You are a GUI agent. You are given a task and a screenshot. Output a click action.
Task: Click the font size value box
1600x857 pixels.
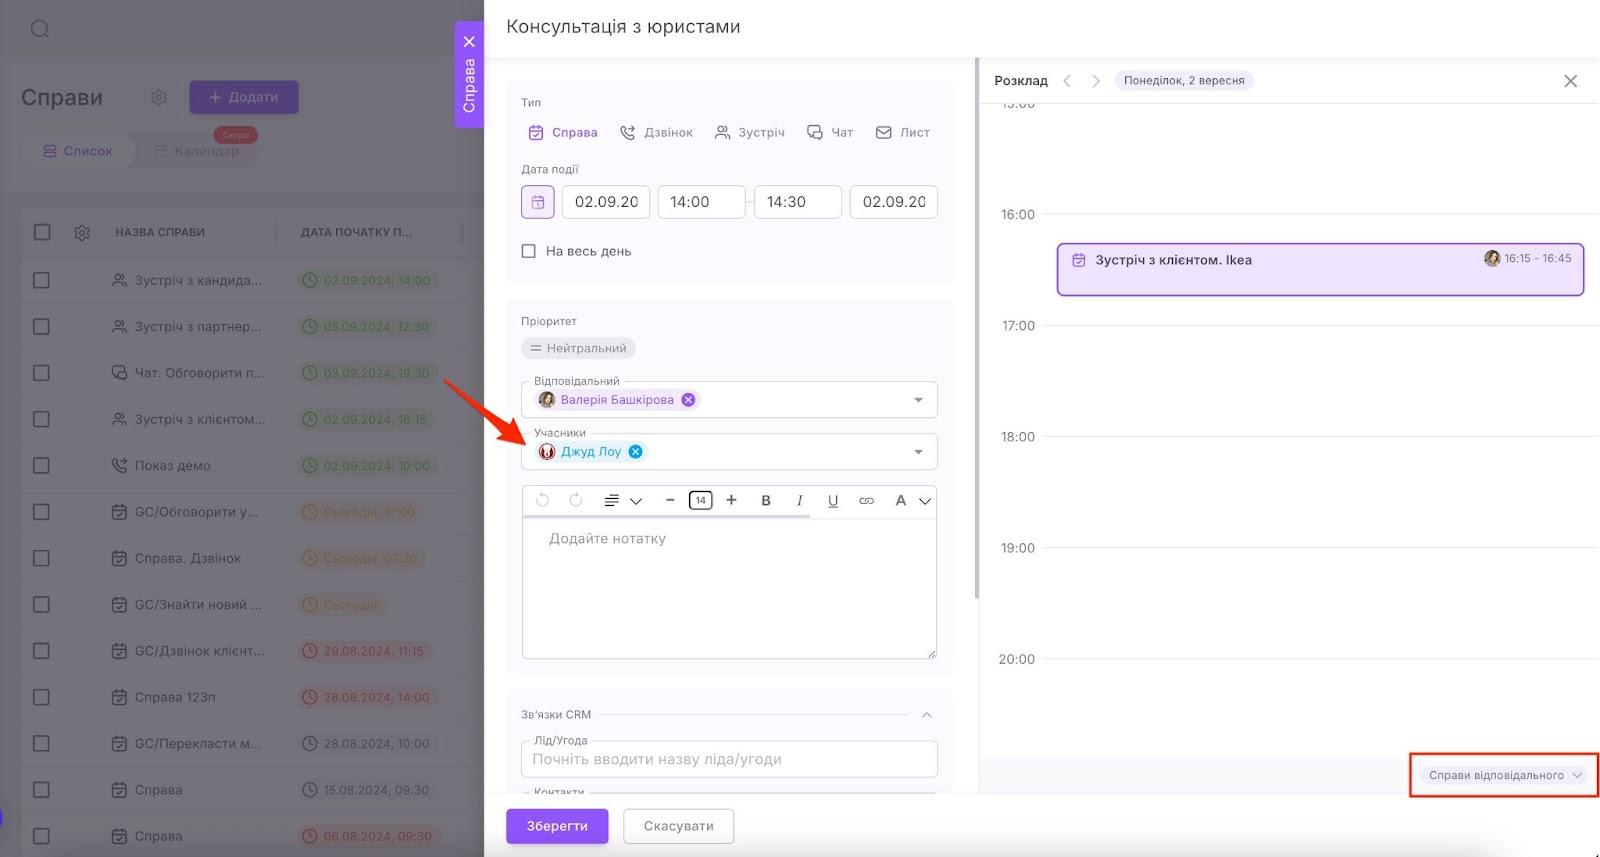coord(701,500)
